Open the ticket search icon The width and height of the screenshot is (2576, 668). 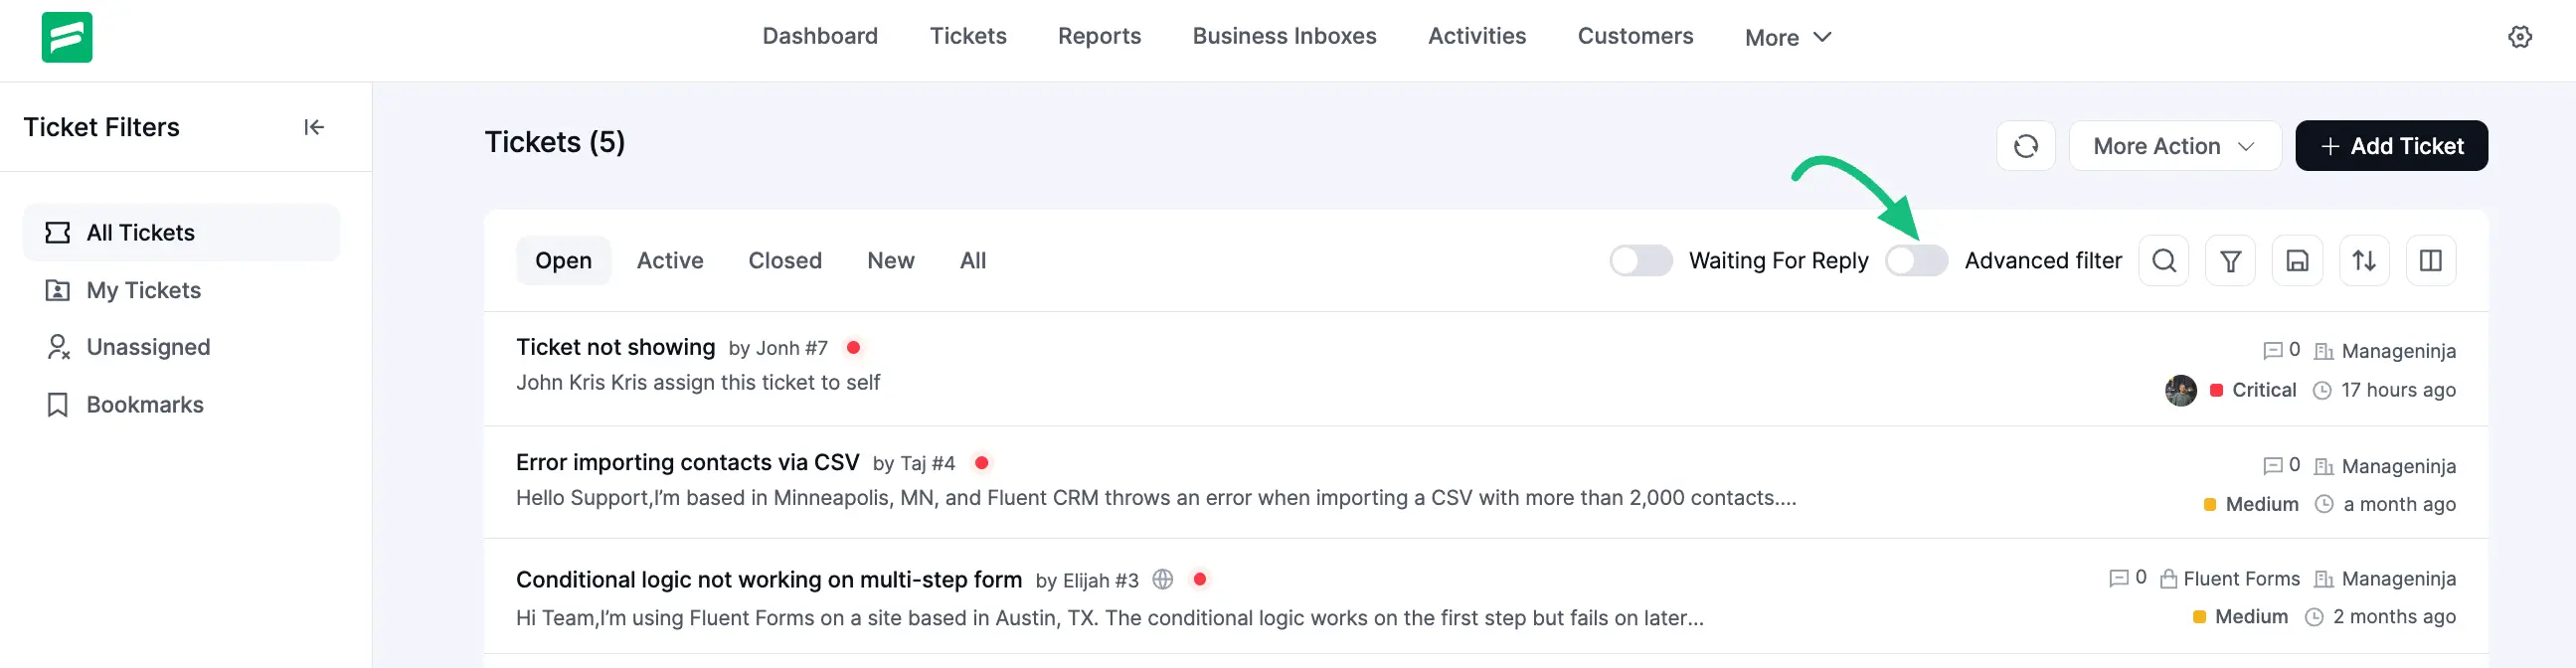pyautogui.click(x=2163, y=261)
